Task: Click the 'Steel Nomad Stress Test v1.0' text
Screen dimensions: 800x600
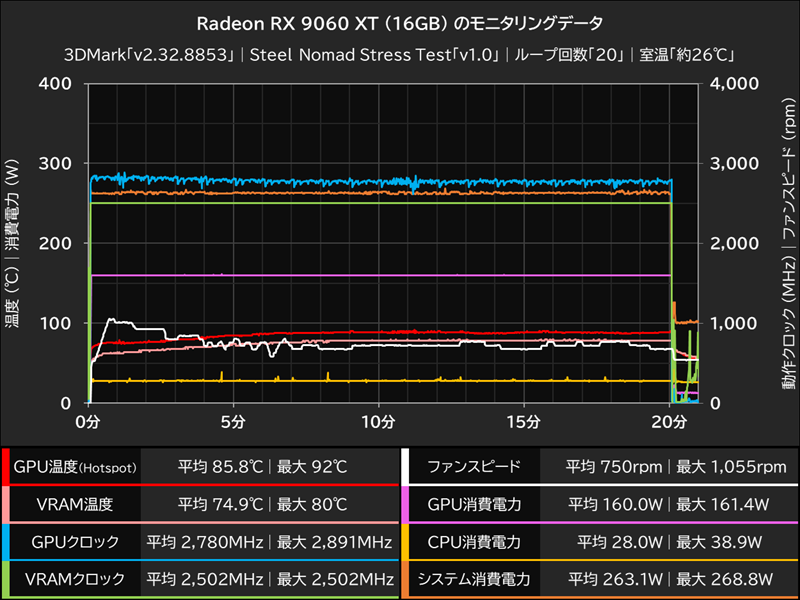Action: coord(376,55)
